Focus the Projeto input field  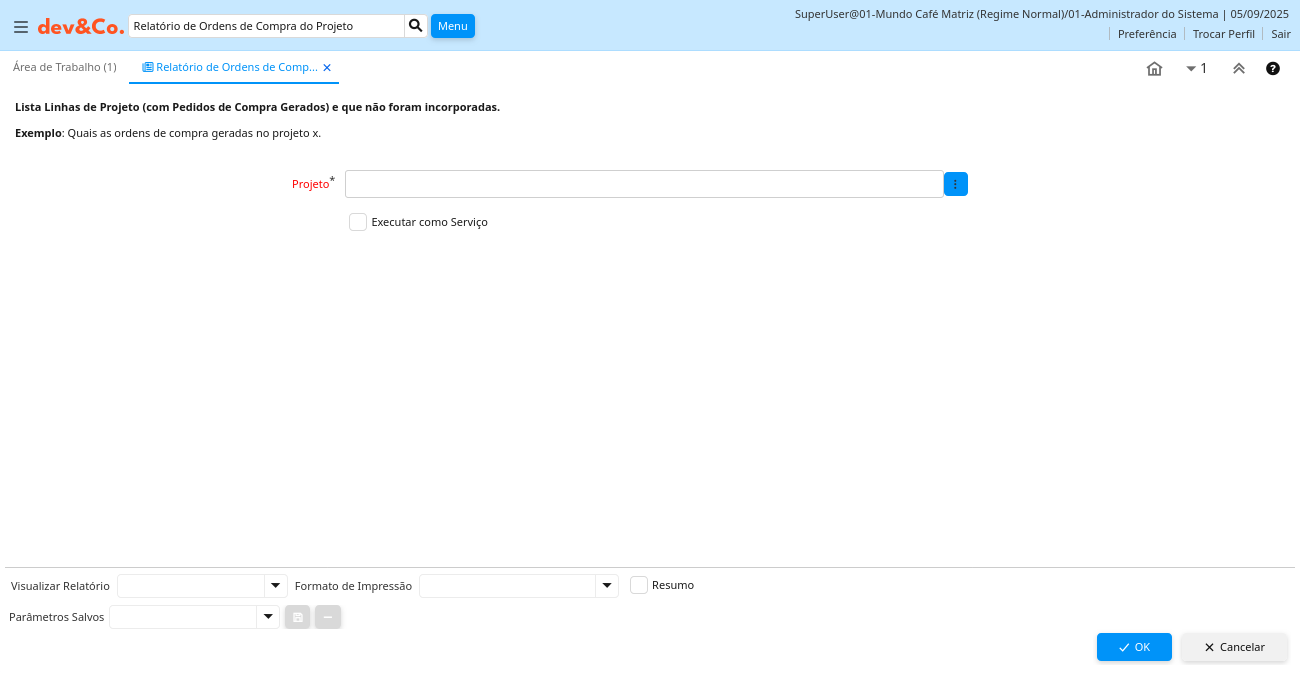(x=643, y=184)
